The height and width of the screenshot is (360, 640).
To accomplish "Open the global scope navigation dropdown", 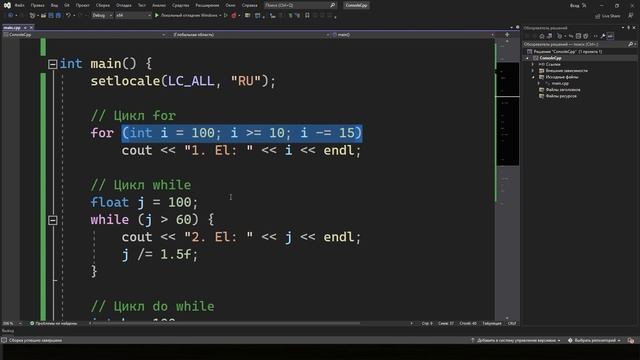I will tap(250, 35).
